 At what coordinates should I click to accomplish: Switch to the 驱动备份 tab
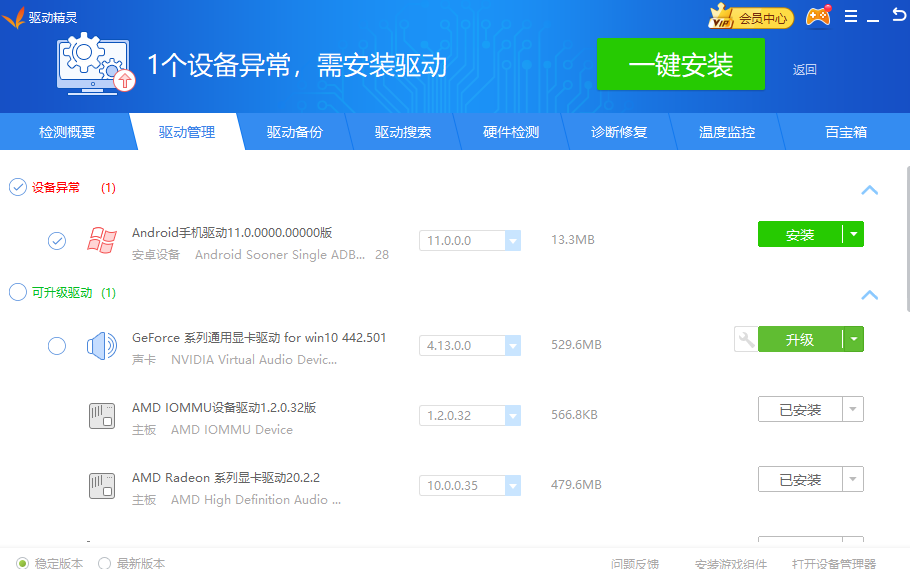pyautogui.click(x=295, y=132)
